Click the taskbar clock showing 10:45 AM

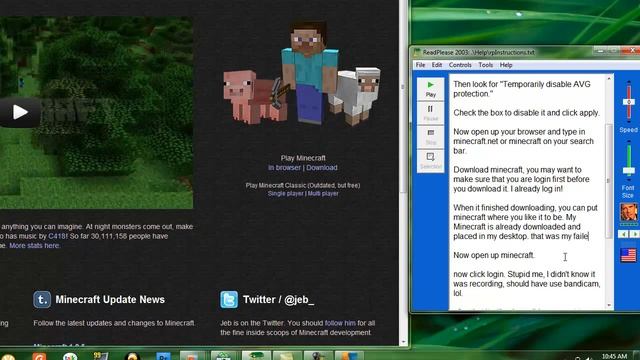[614, 356]
